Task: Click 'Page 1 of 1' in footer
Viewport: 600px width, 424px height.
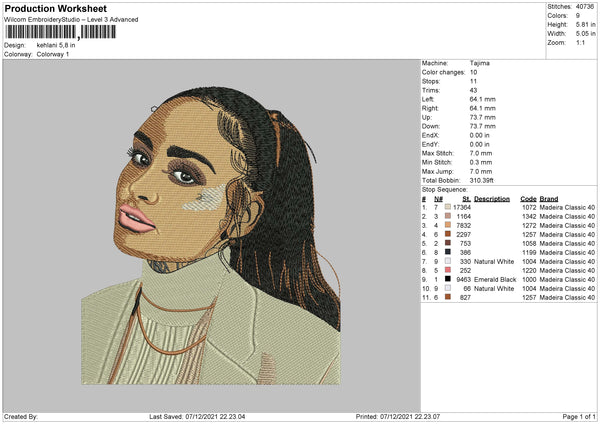Action: tap(579, 416)
